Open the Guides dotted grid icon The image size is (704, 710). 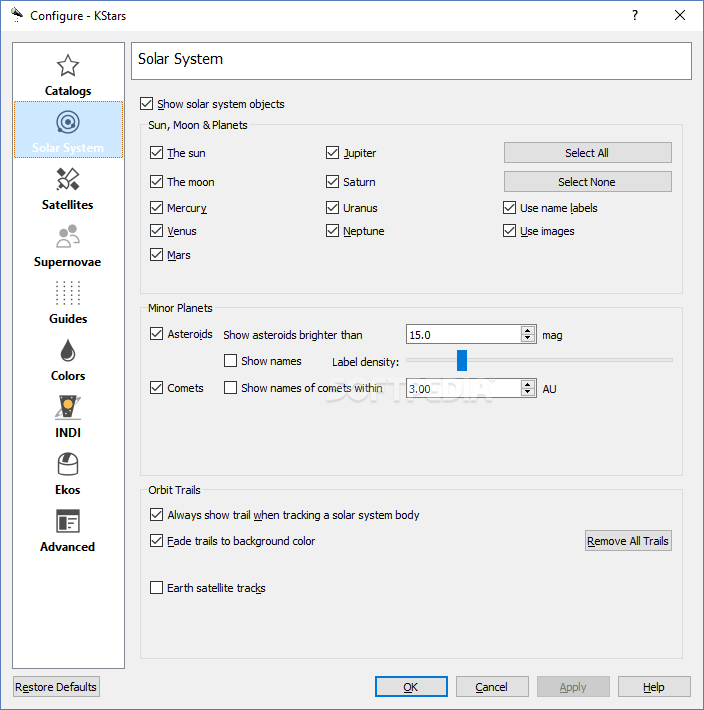68,293
